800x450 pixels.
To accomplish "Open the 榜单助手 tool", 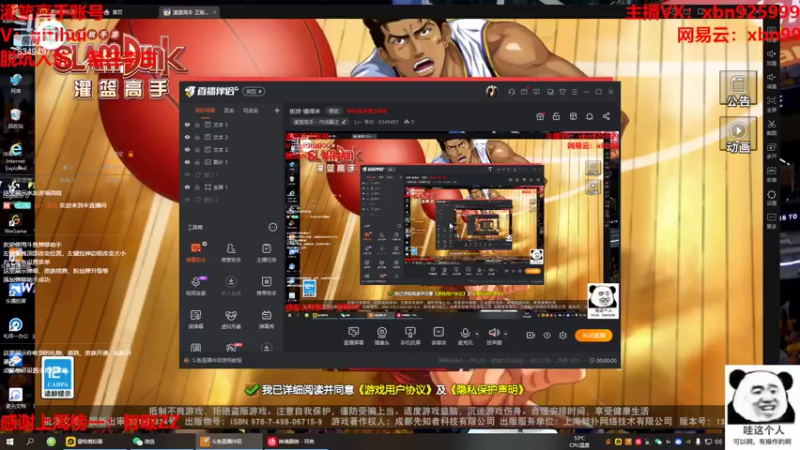I will pos(266,285).
